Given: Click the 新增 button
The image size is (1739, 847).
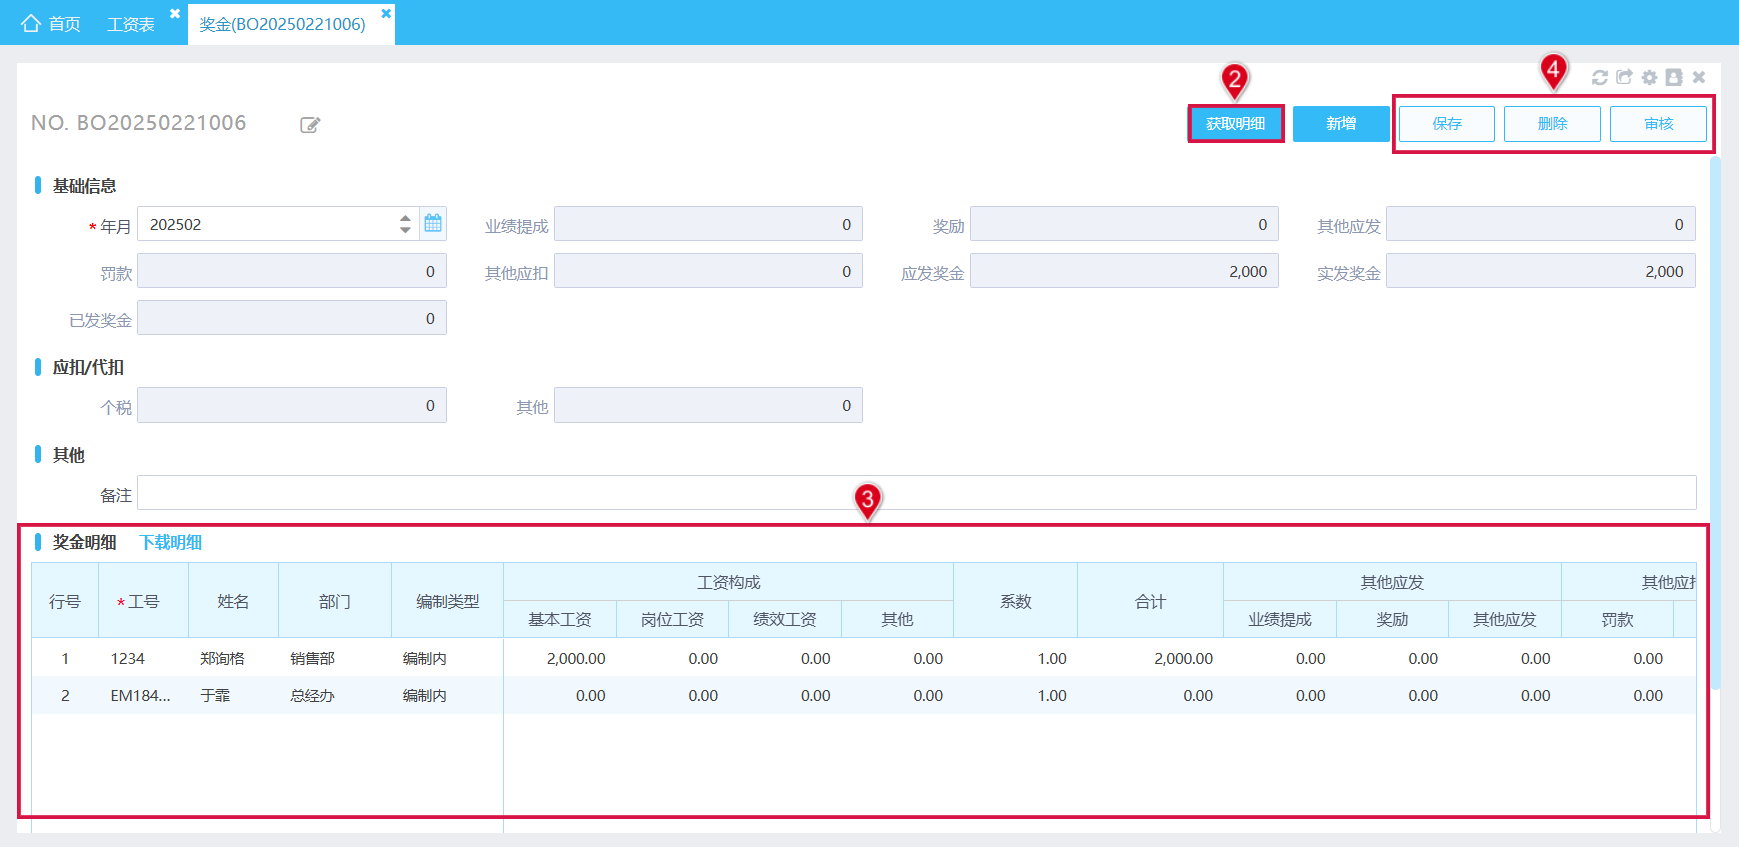Looking at the screenshot, I should tap(1341, 124).
